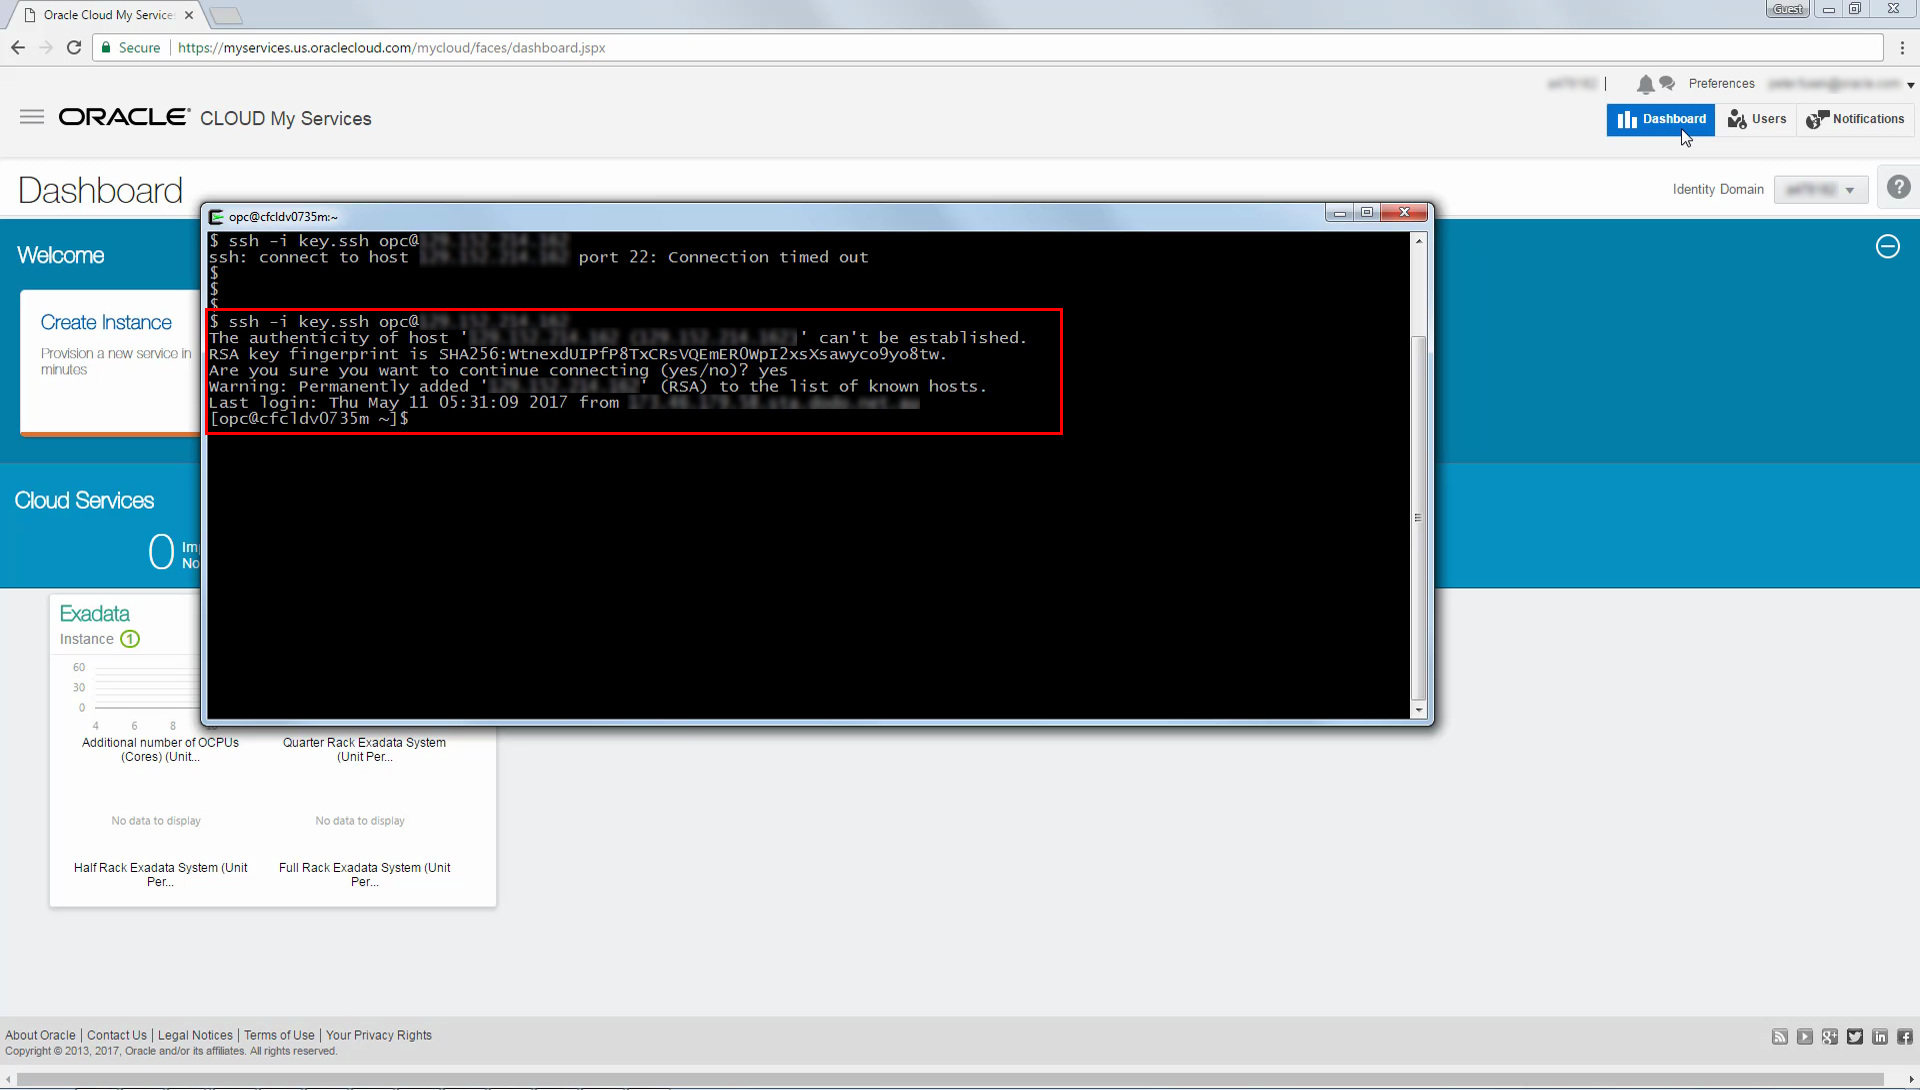Click the Exadata instance count badge
The width and height of the screenshot is (1920, 1090).
pyautogui.click(x=130, y=639)
